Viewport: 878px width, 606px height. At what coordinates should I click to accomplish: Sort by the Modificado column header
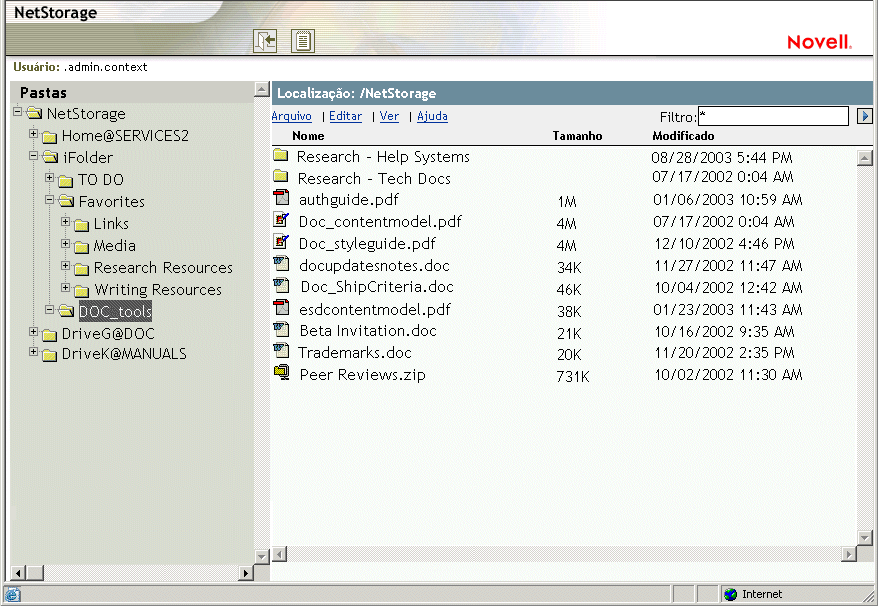(683, 136)
